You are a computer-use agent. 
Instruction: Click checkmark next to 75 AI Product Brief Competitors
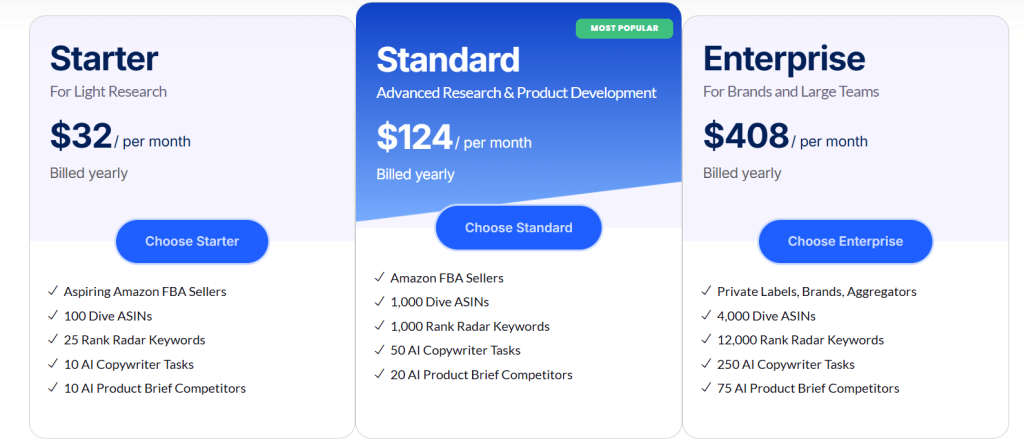click(707, 388)
